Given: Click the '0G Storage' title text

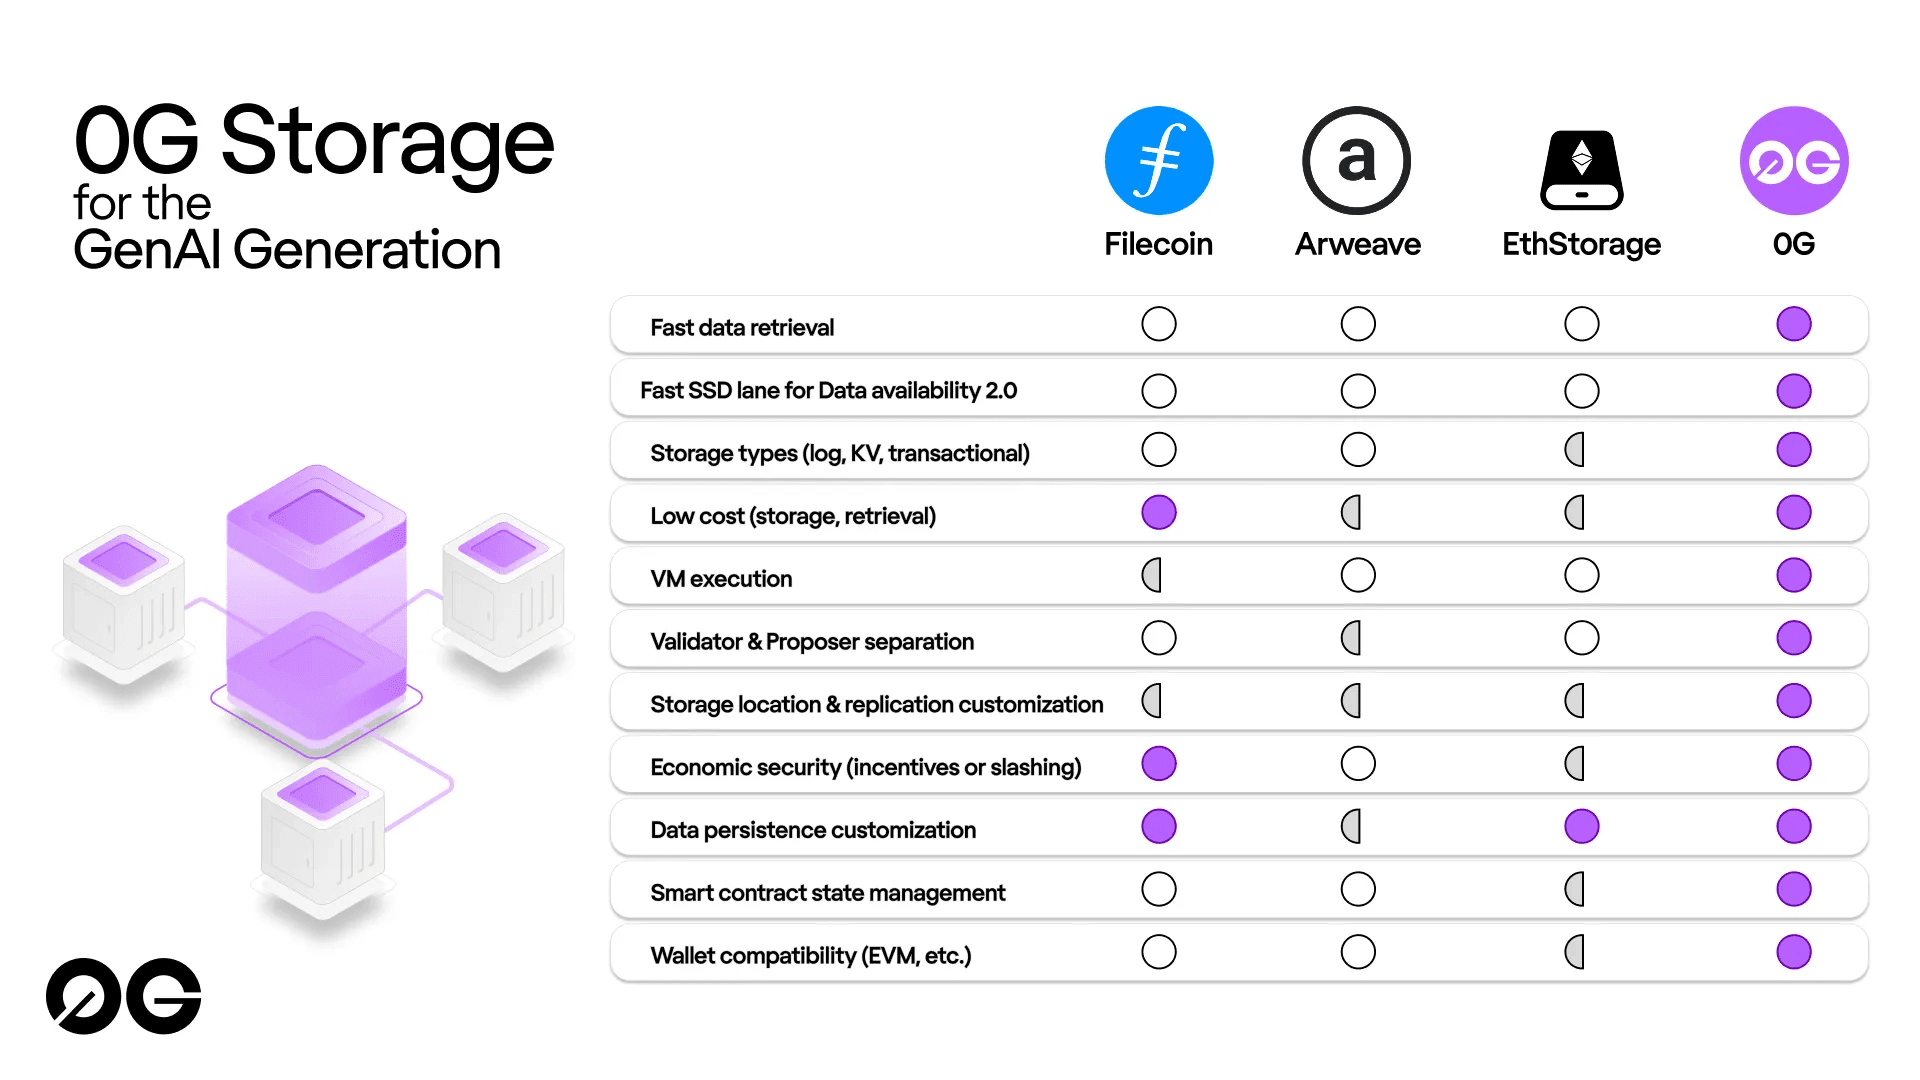Looking at the screenshot, I should 314,141.
